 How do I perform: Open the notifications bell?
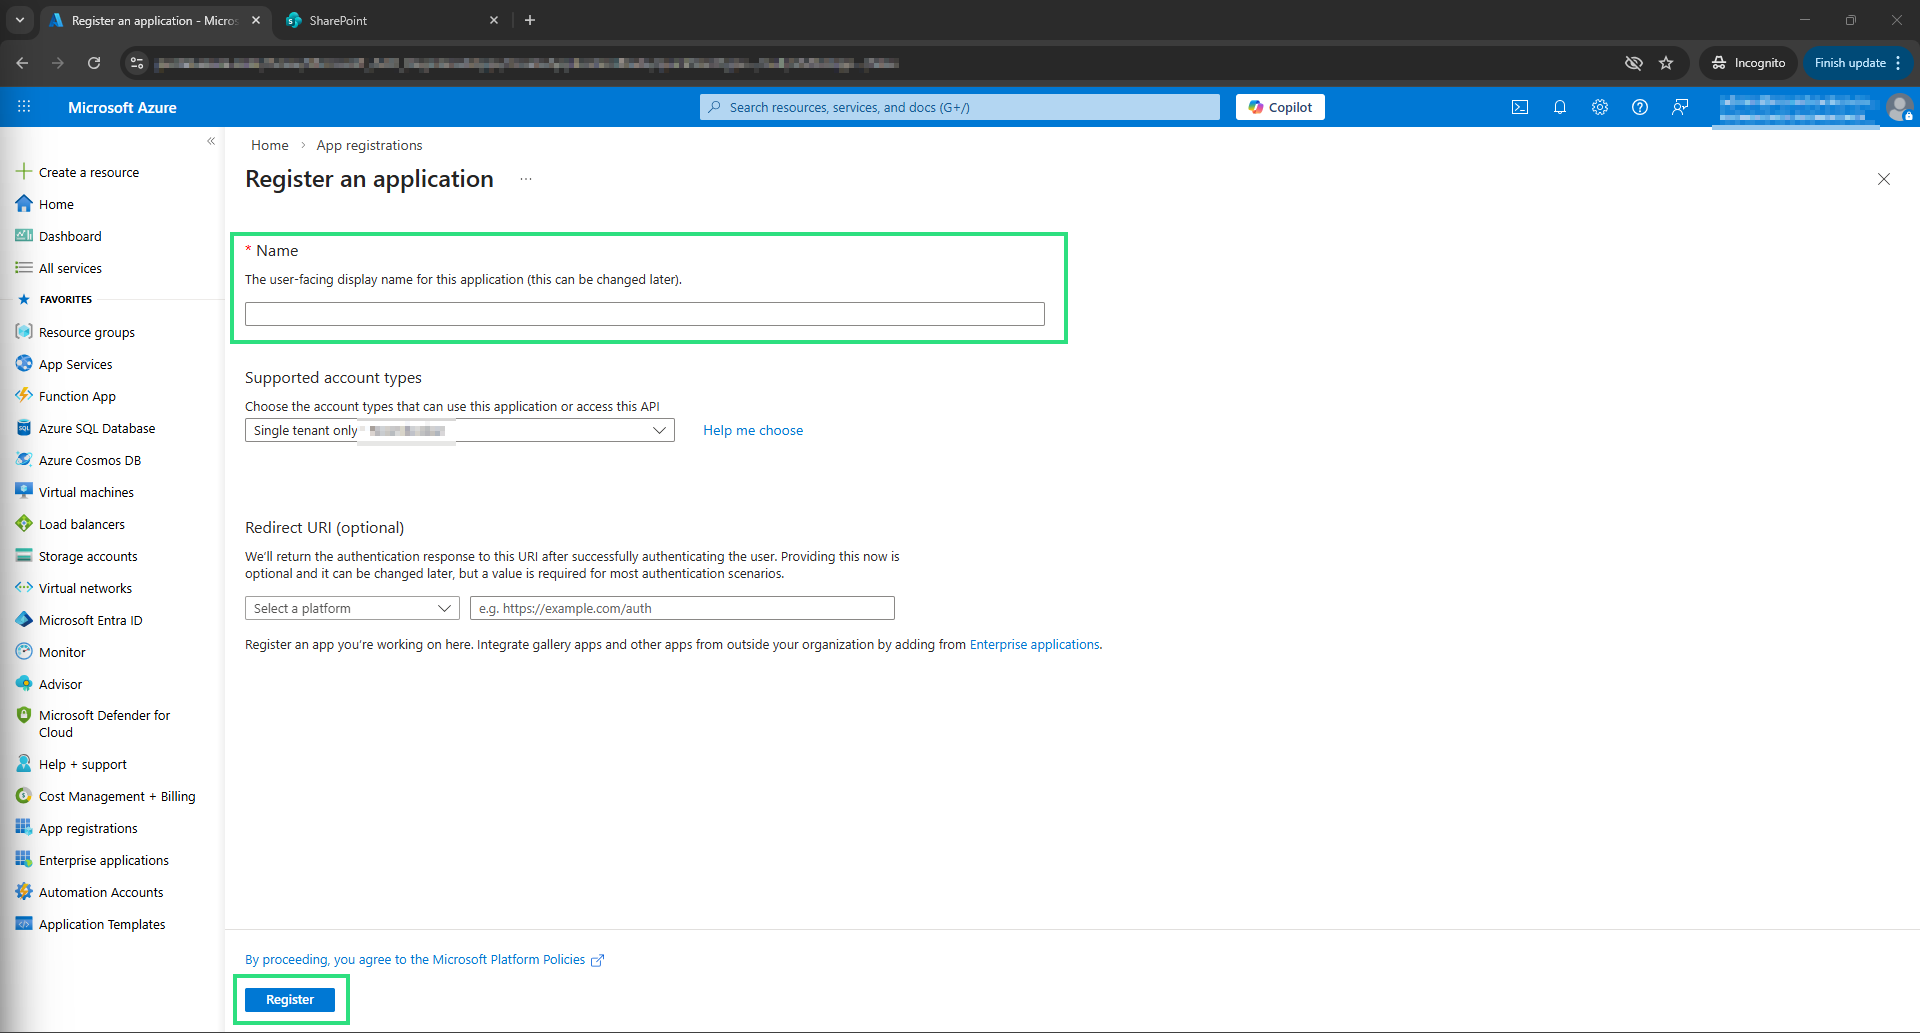tap(1560, 107)
